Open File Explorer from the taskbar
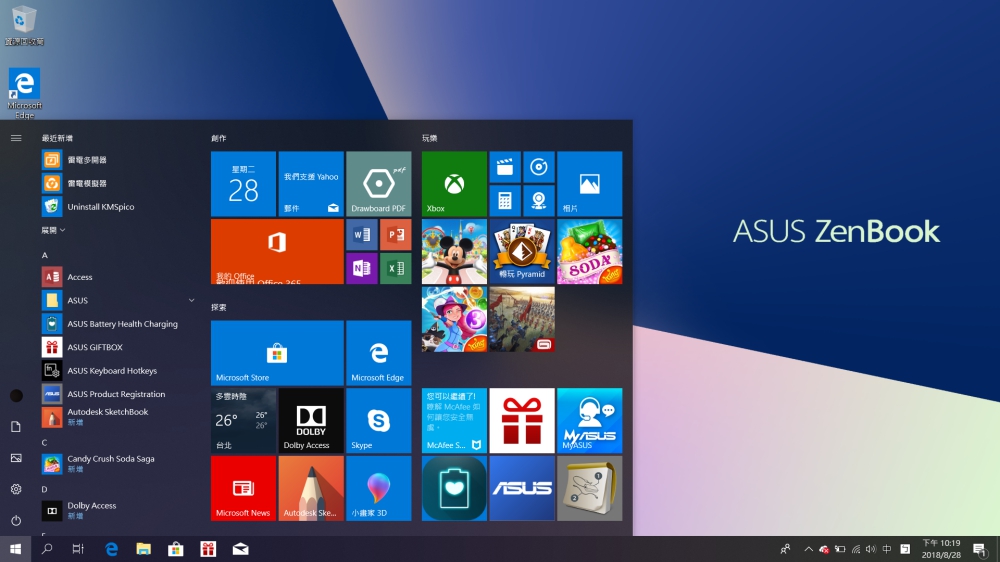The height and width of the screenshot is (562, 1000). coord(143,549)
